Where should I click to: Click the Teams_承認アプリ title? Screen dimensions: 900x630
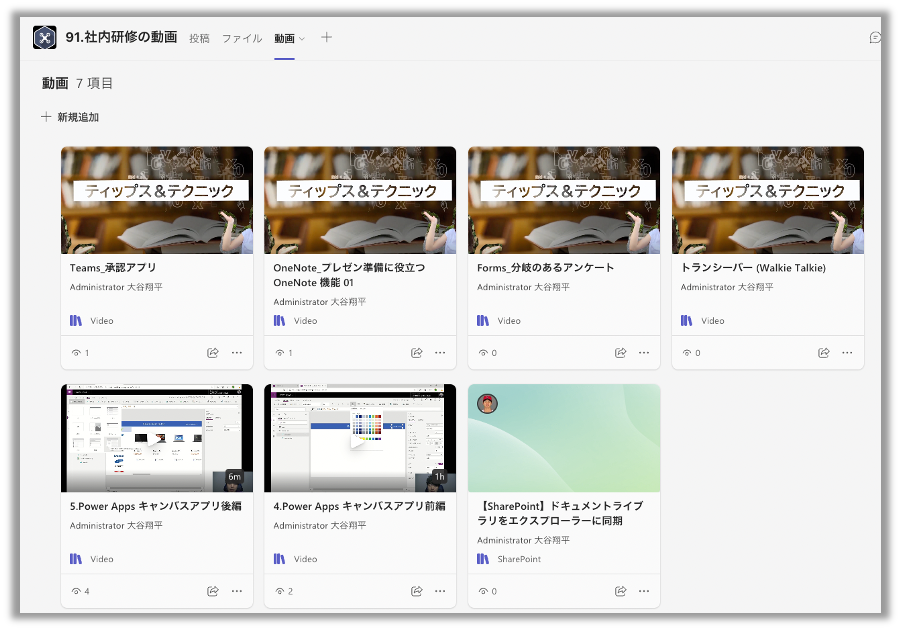pyautogui.click(x=112, y=268)
